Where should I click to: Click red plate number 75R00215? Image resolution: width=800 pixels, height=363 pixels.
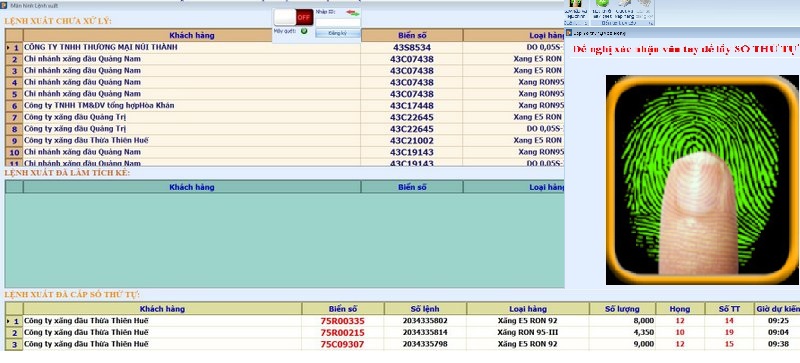click(342, 333)
